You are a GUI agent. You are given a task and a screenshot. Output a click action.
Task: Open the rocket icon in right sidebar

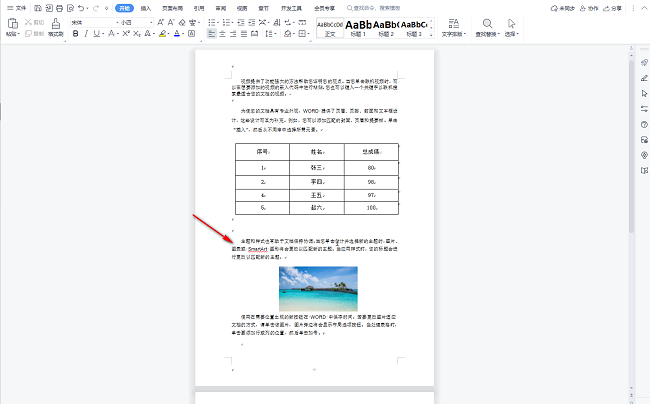[642, 62]
